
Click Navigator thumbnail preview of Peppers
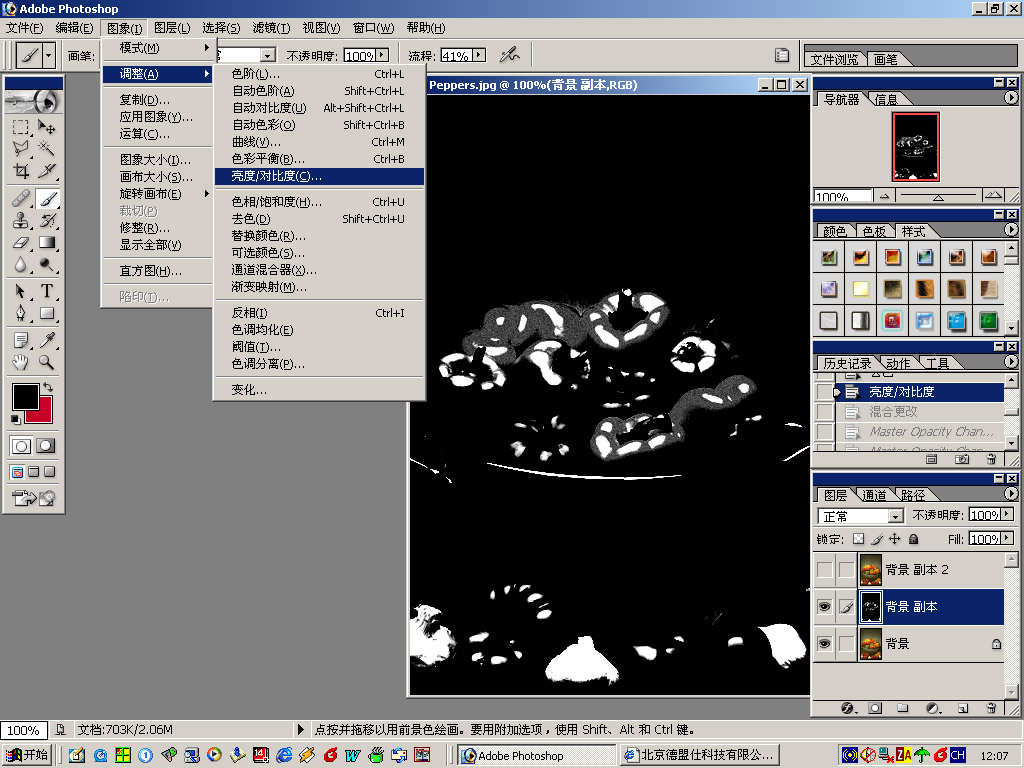point(916,146)
